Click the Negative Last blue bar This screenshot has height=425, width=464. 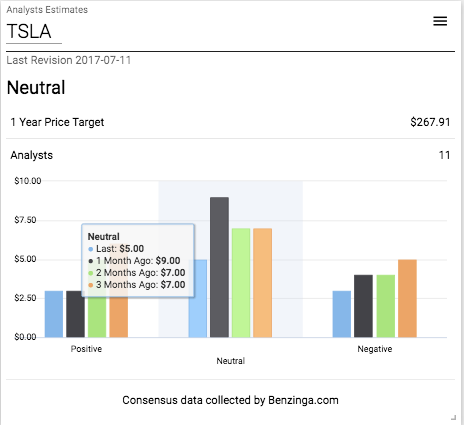[x=342, y=314]
